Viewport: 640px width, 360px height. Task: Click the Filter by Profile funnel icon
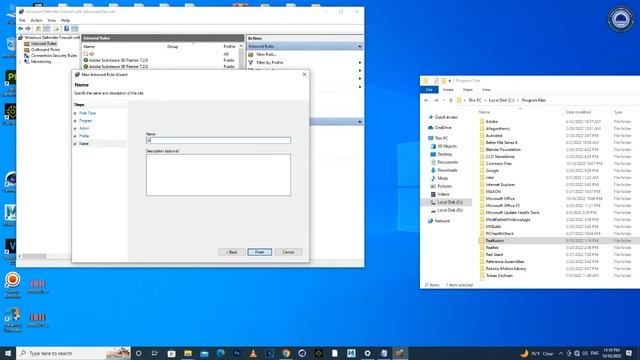pos(251,62)
